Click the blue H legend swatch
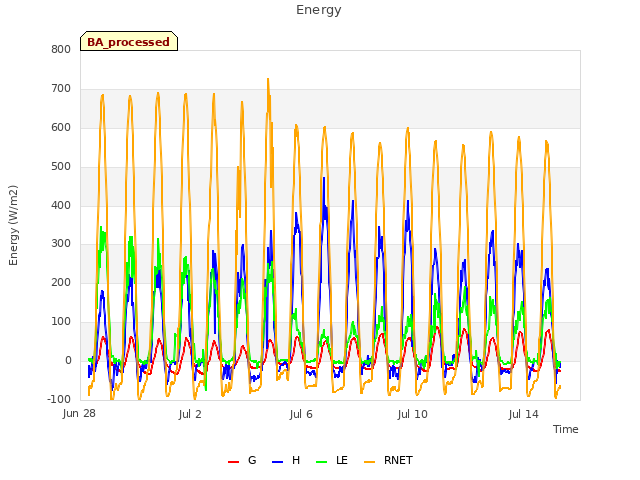 tap(277, 462)
